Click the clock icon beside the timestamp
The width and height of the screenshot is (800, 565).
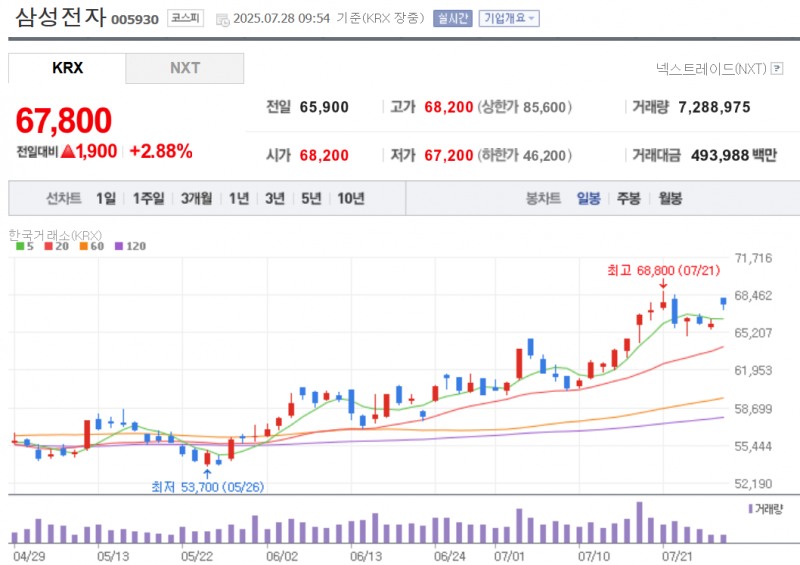[222, 19]
